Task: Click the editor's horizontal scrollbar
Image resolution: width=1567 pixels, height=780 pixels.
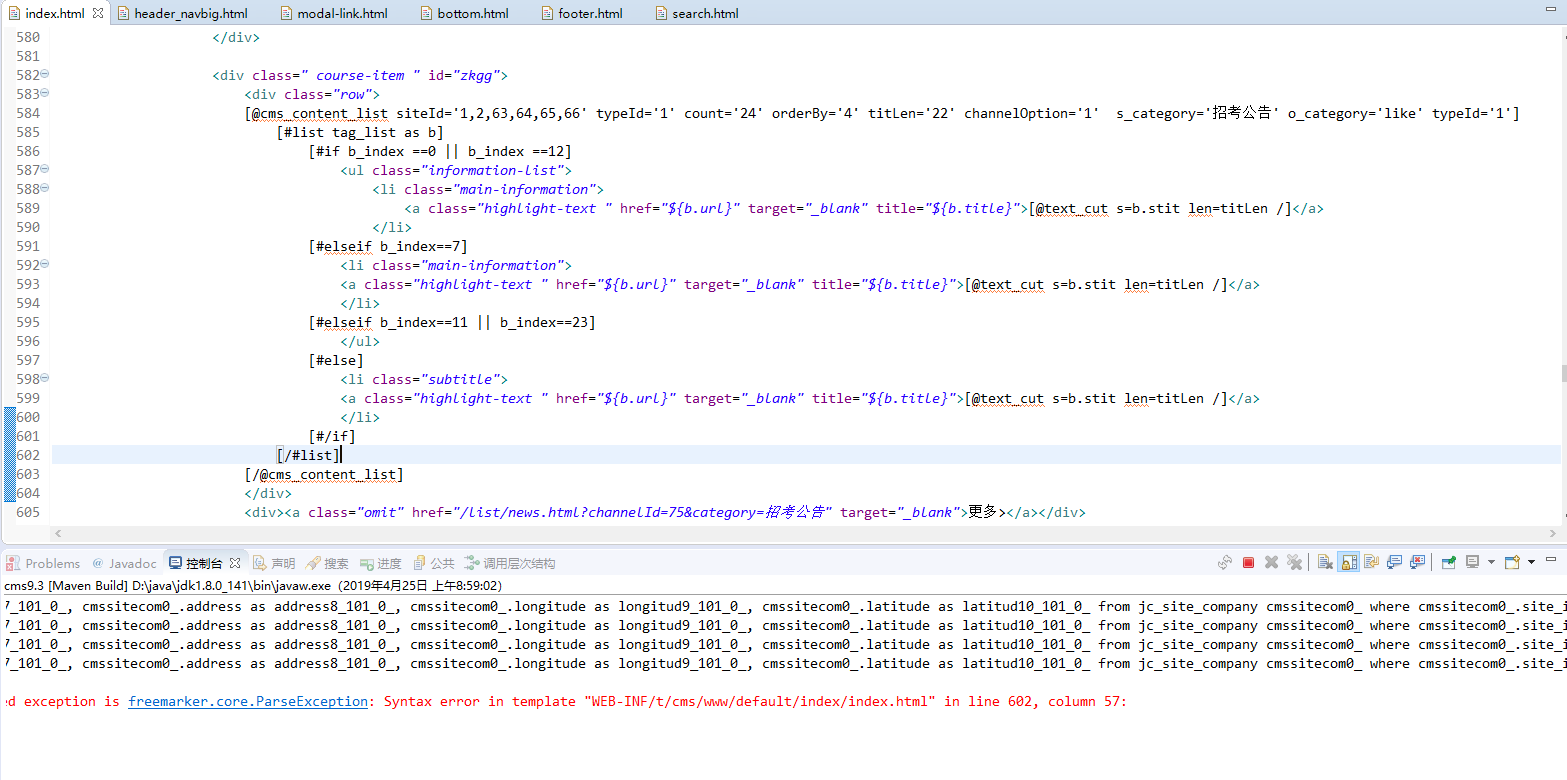Action: click(x=800, y=533)
